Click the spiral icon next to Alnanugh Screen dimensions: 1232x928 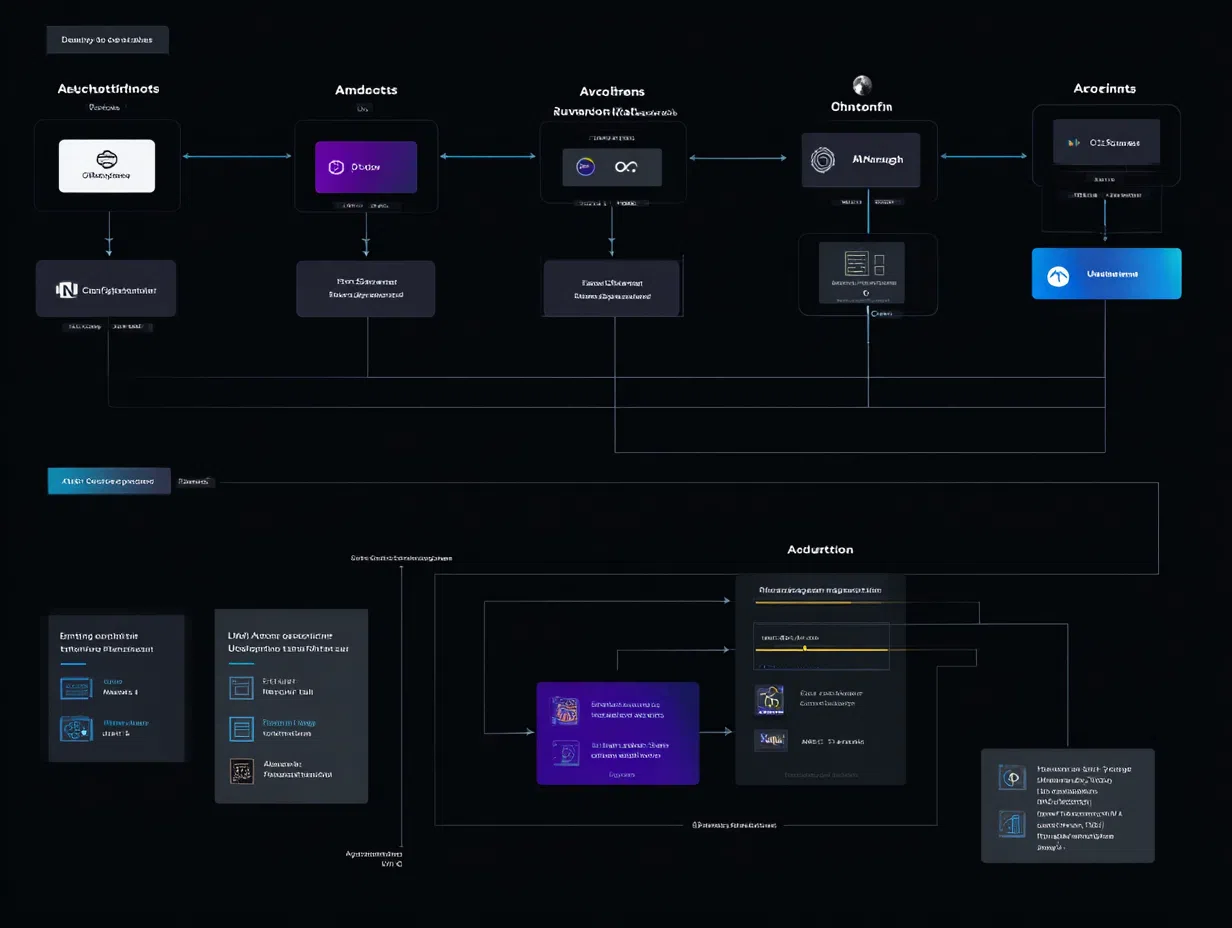[x=823, y=159]
